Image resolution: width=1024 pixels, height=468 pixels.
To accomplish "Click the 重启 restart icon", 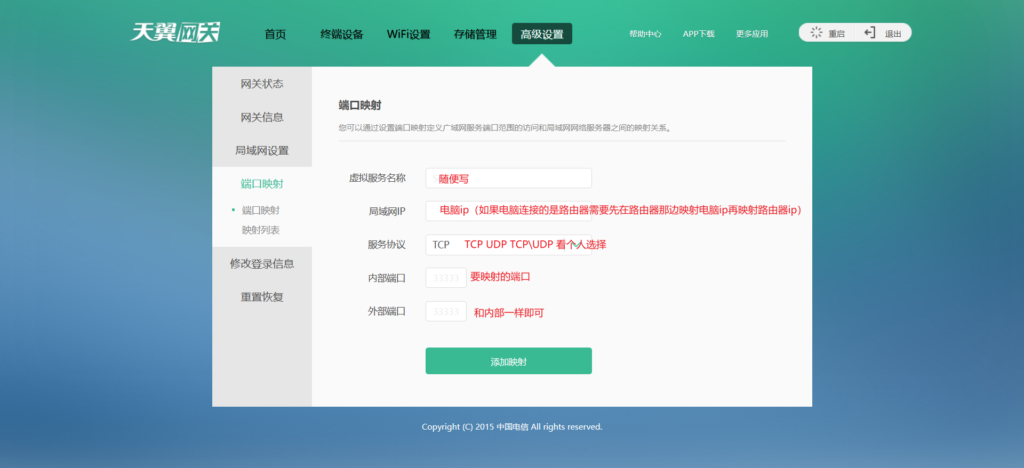I will click(817, 33).
